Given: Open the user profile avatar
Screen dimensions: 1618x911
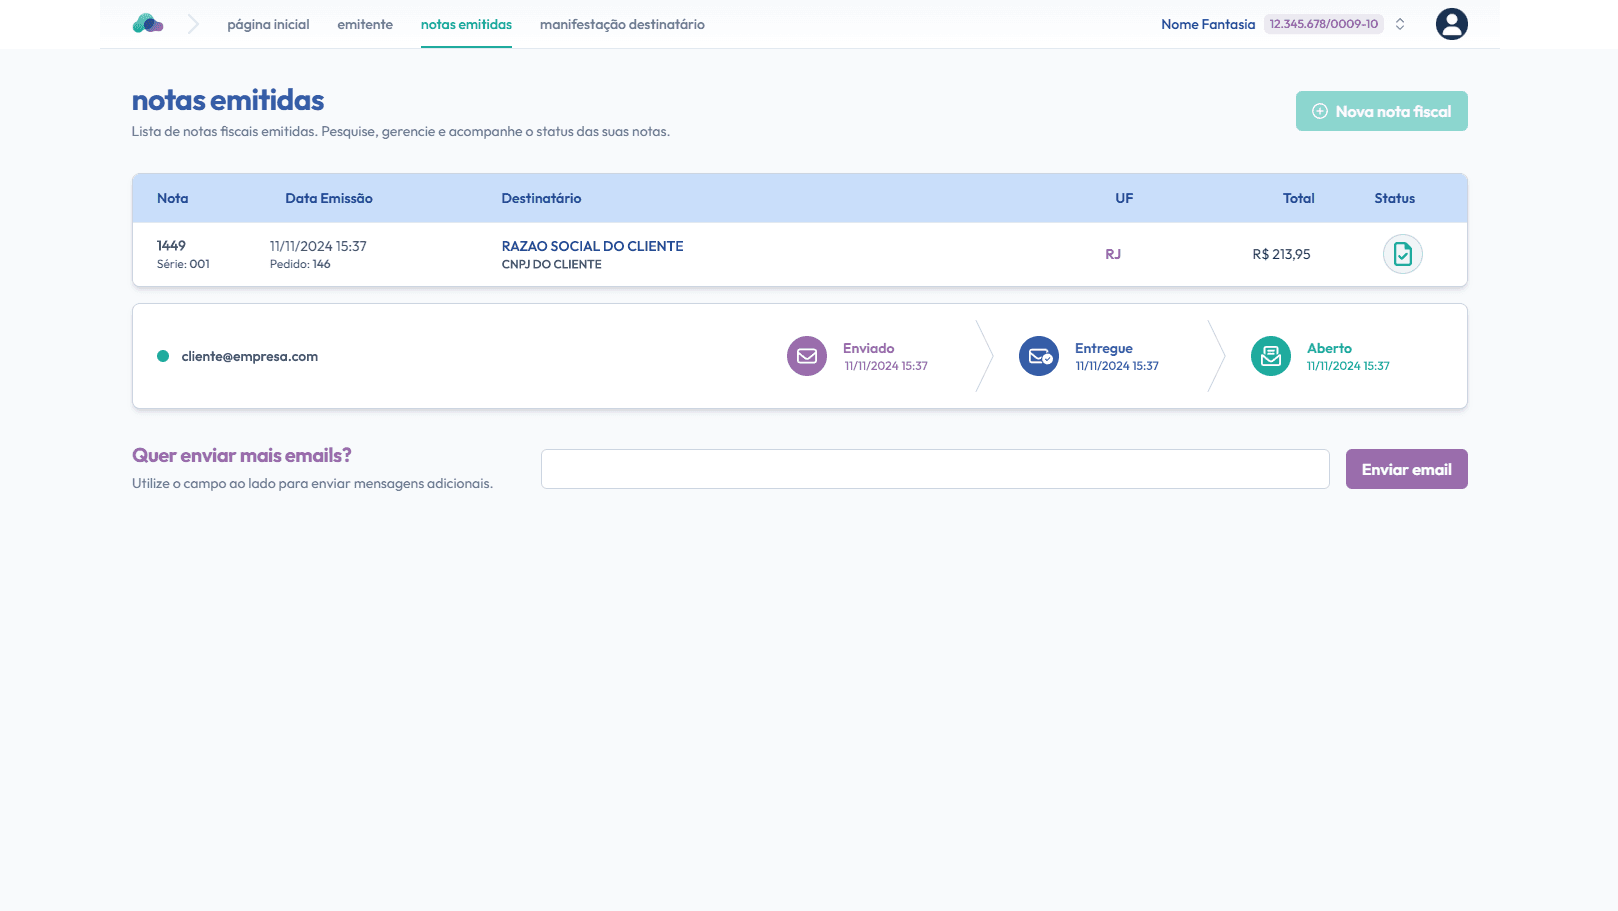Looking at the screenshot, I should tap(1451, 24).
